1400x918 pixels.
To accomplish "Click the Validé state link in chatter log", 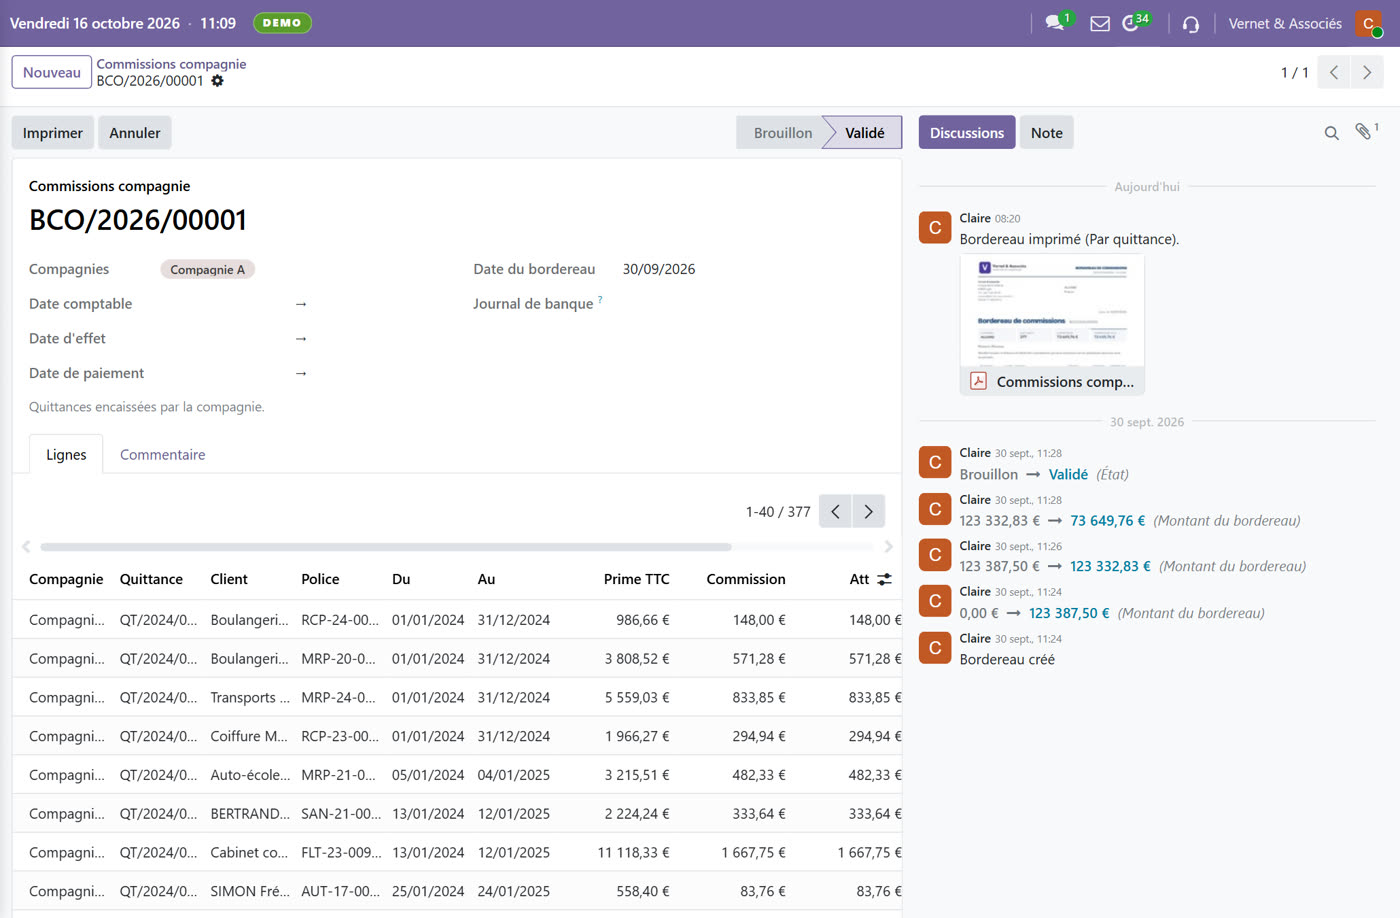I will (x=1068, y=474).
